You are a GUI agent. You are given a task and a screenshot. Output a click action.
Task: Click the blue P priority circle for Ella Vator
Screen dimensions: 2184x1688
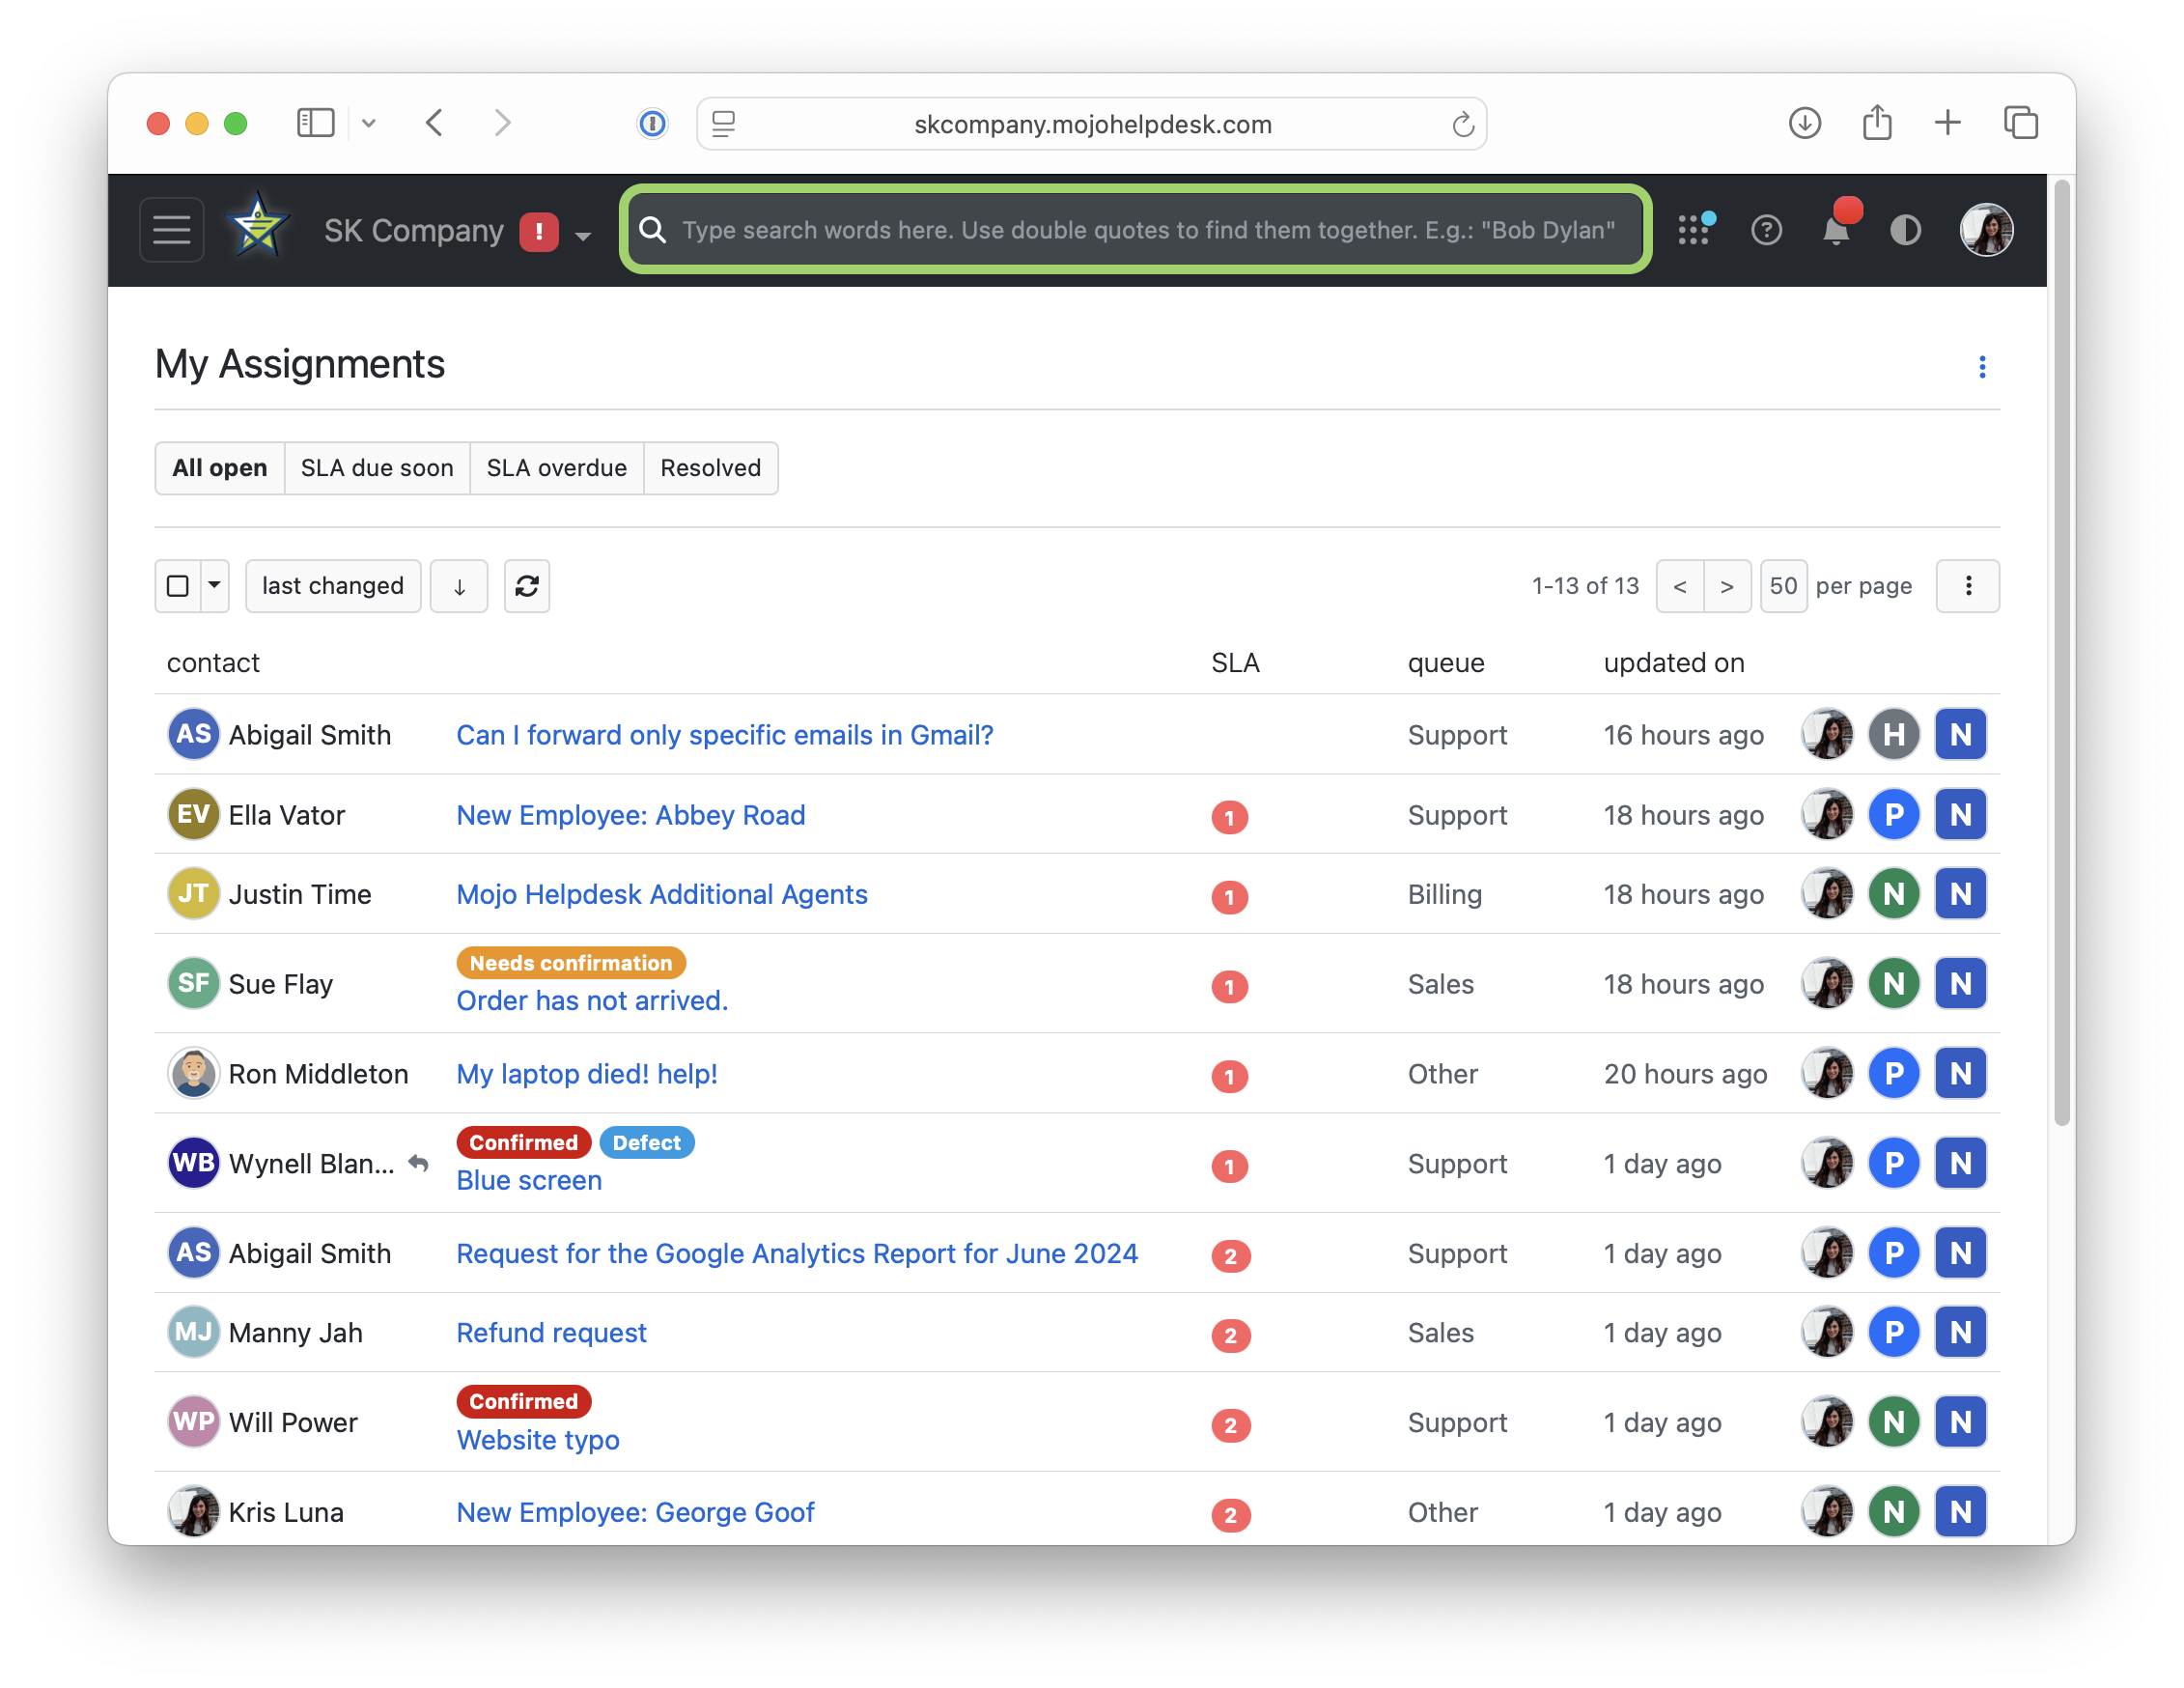tap(1893, 815)
